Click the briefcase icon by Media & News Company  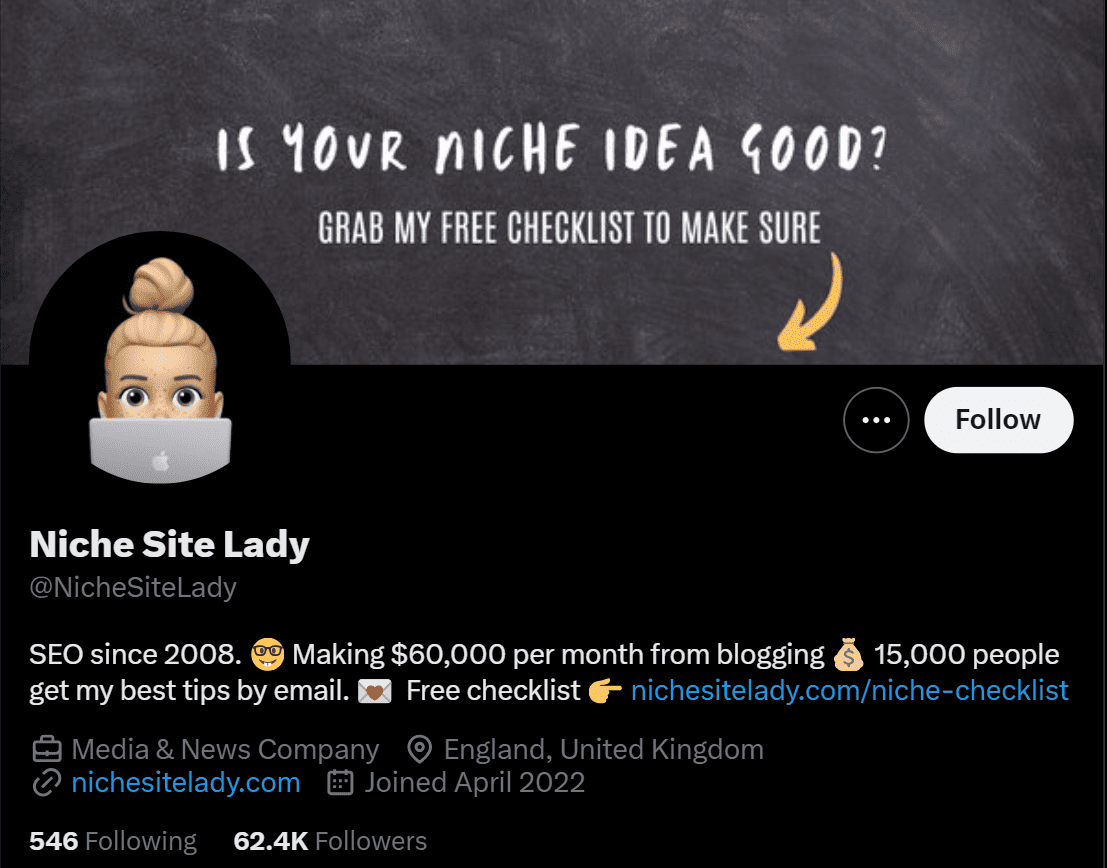pos(47,749)
